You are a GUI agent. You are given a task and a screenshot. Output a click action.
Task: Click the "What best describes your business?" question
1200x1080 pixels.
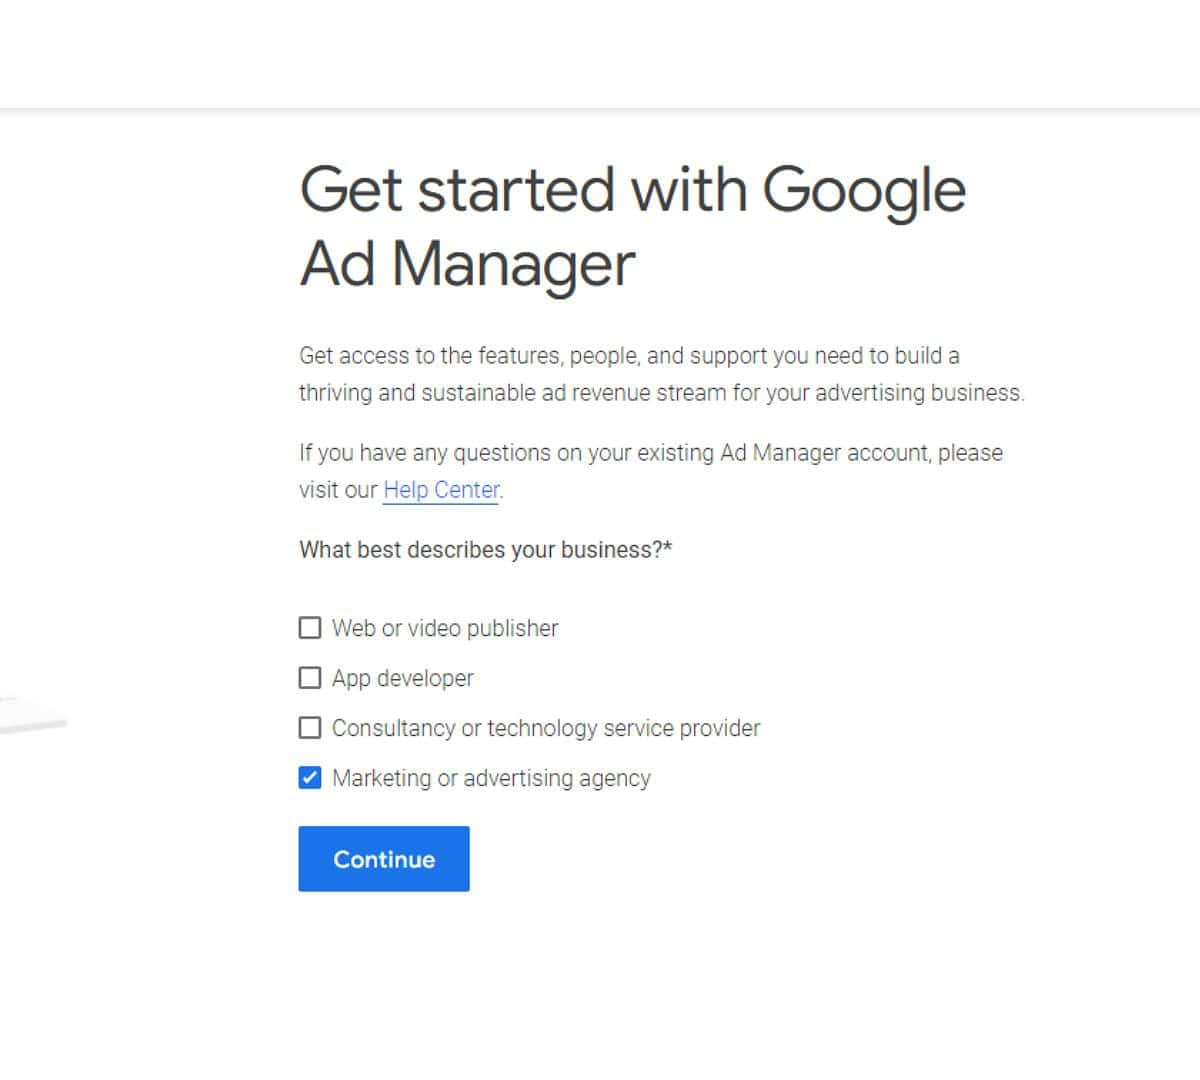point(480,550)
